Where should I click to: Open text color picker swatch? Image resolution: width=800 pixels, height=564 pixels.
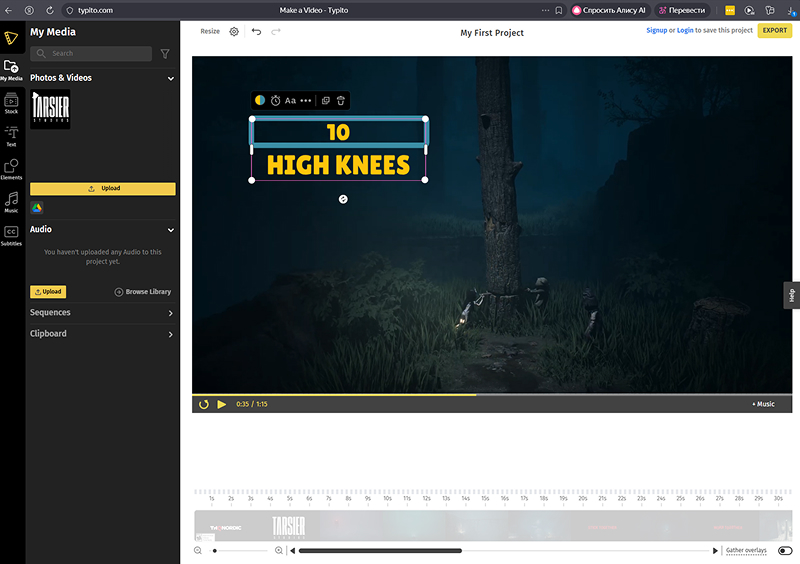(x=260, y=101)
